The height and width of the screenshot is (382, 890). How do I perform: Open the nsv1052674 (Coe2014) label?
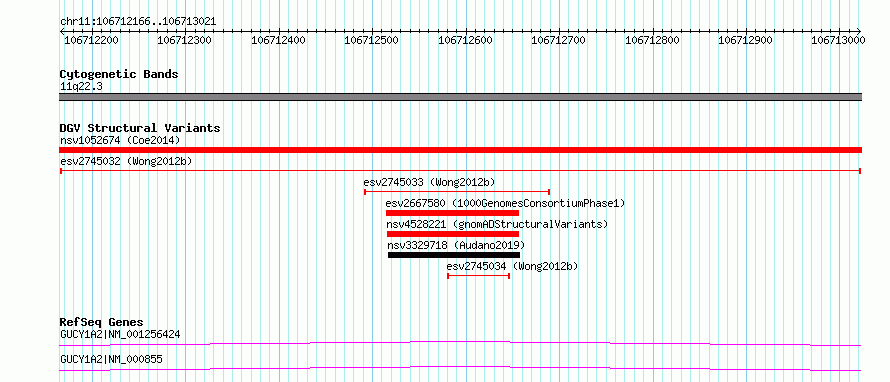pos(120,140)
